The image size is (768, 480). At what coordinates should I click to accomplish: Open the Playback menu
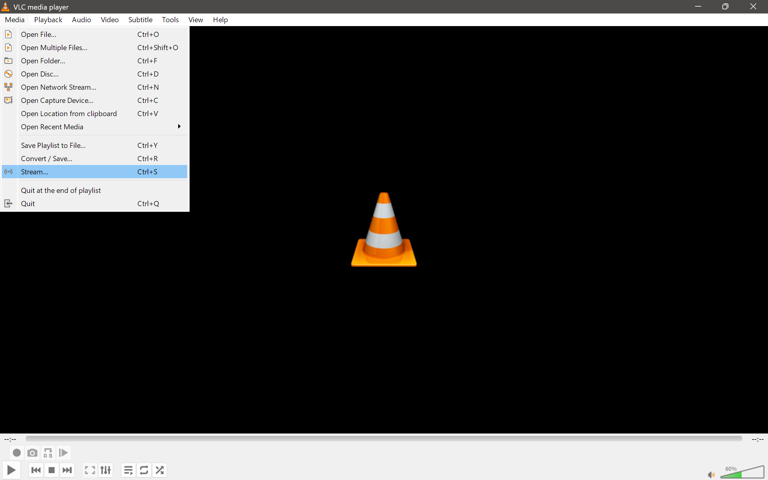point(48,20)
